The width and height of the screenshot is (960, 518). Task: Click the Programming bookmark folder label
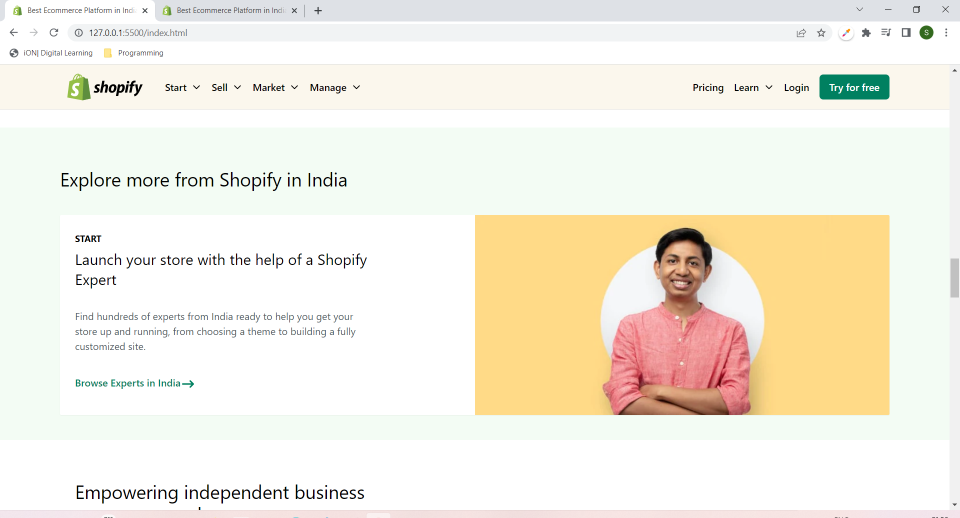[140, 53]
